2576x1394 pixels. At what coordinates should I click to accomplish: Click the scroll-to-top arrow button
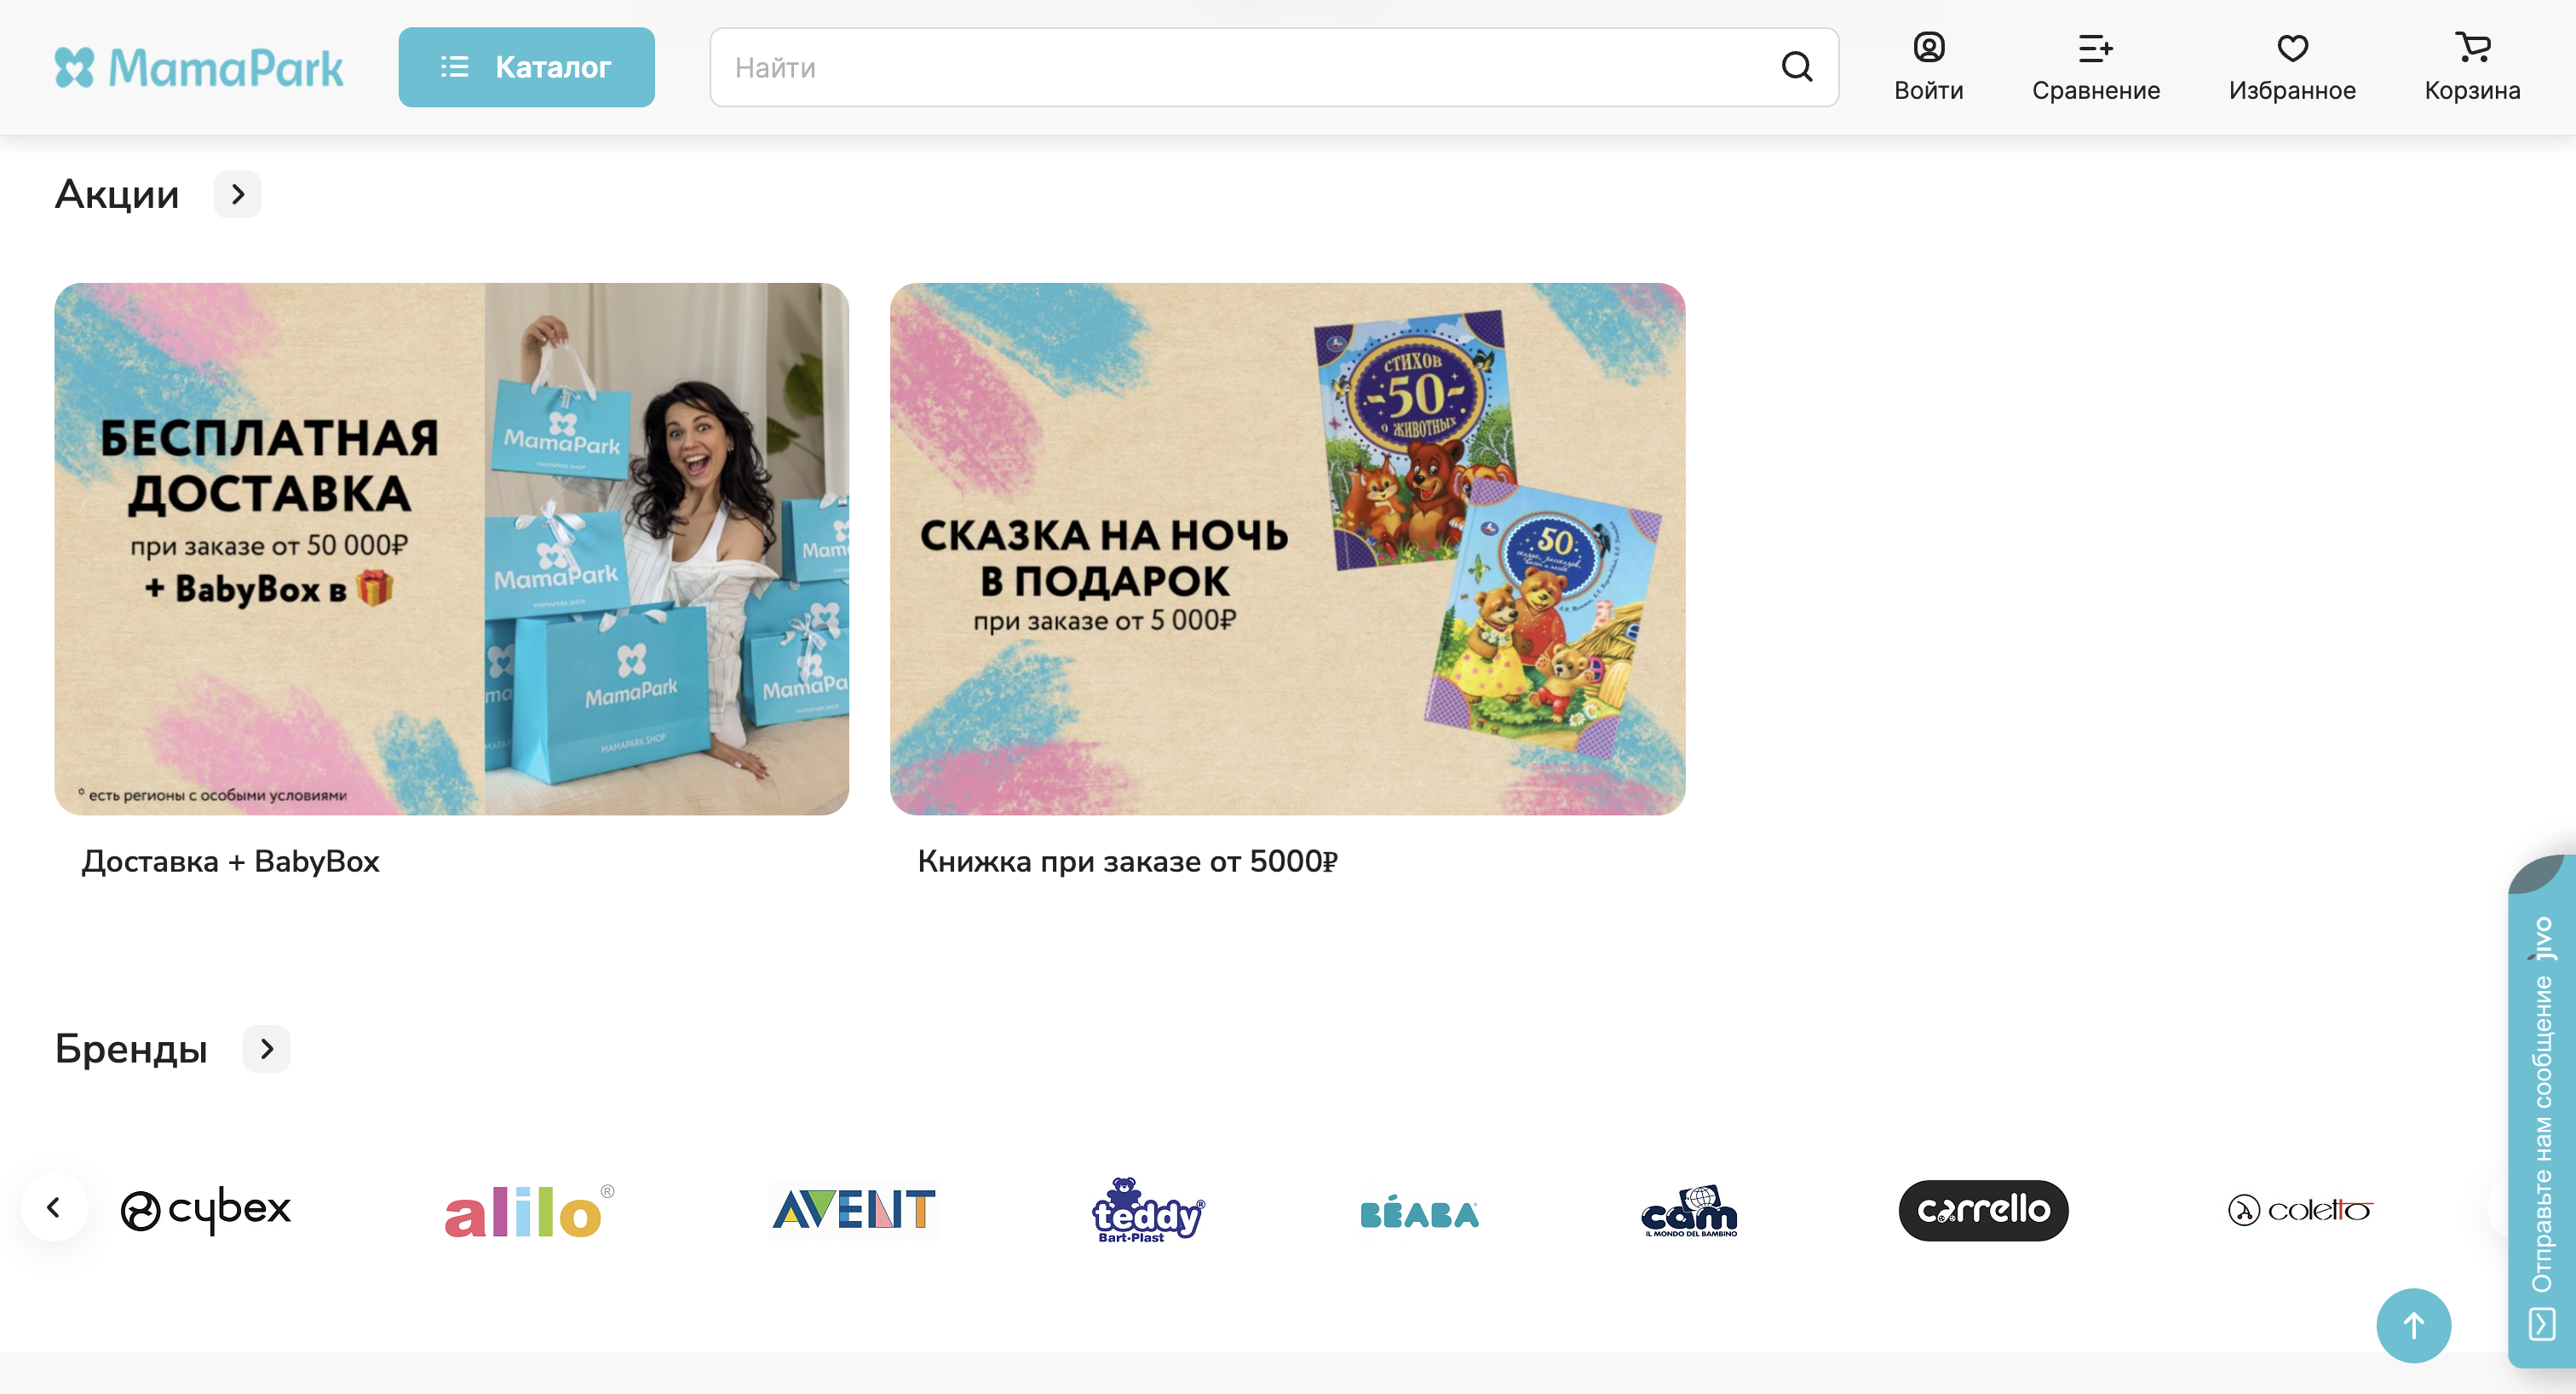coord(2413,1325)
